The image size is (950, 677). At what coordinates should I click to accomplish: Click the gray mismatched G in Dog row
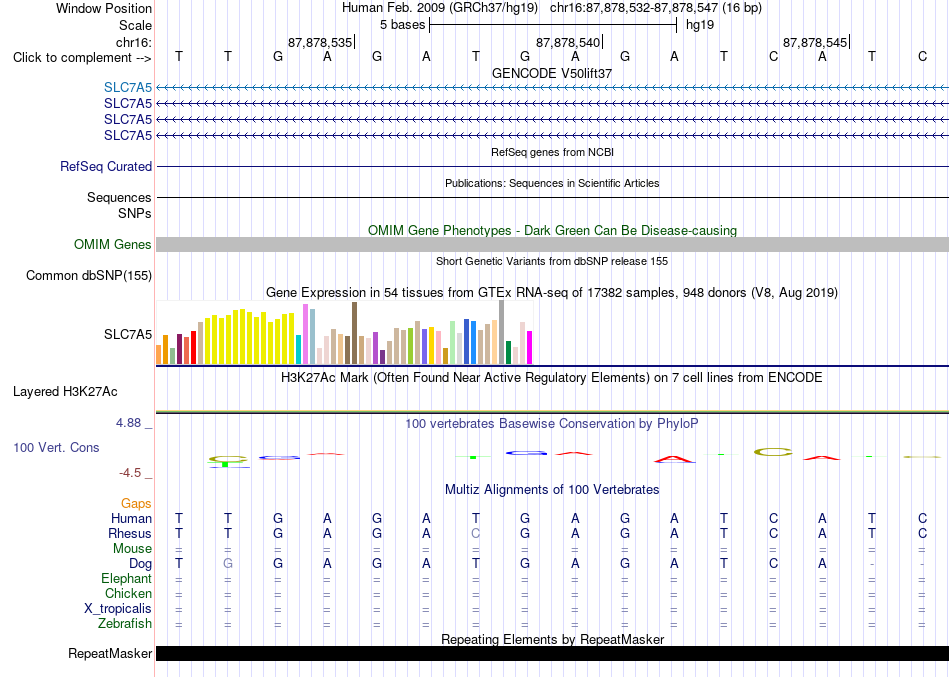click(x=228, y=563)
